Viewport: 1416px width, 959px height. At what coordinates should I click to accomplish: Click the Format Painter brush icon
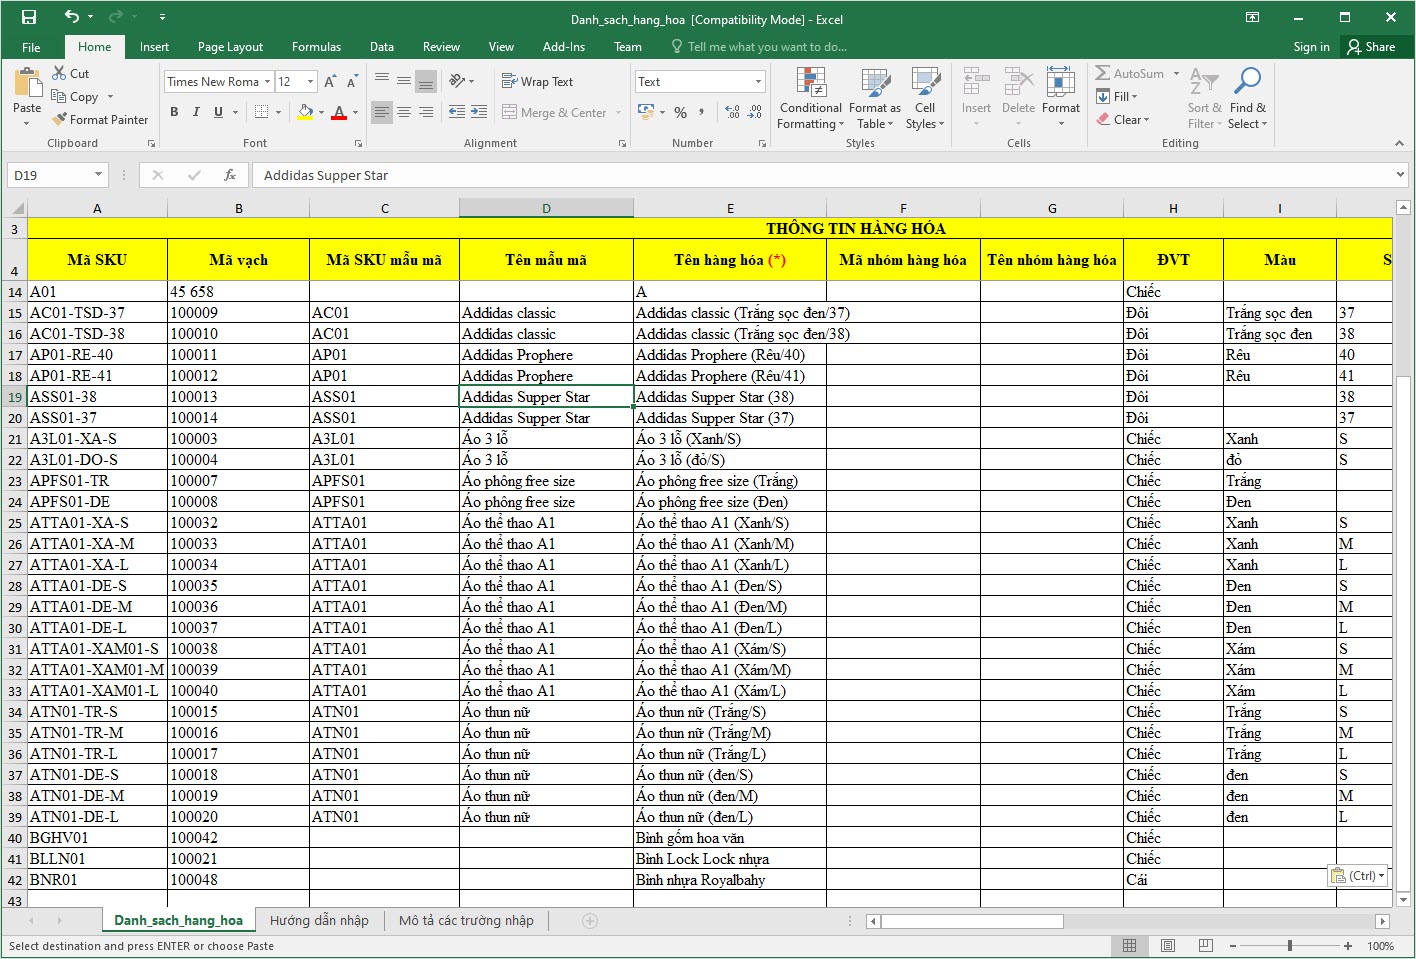59,119
